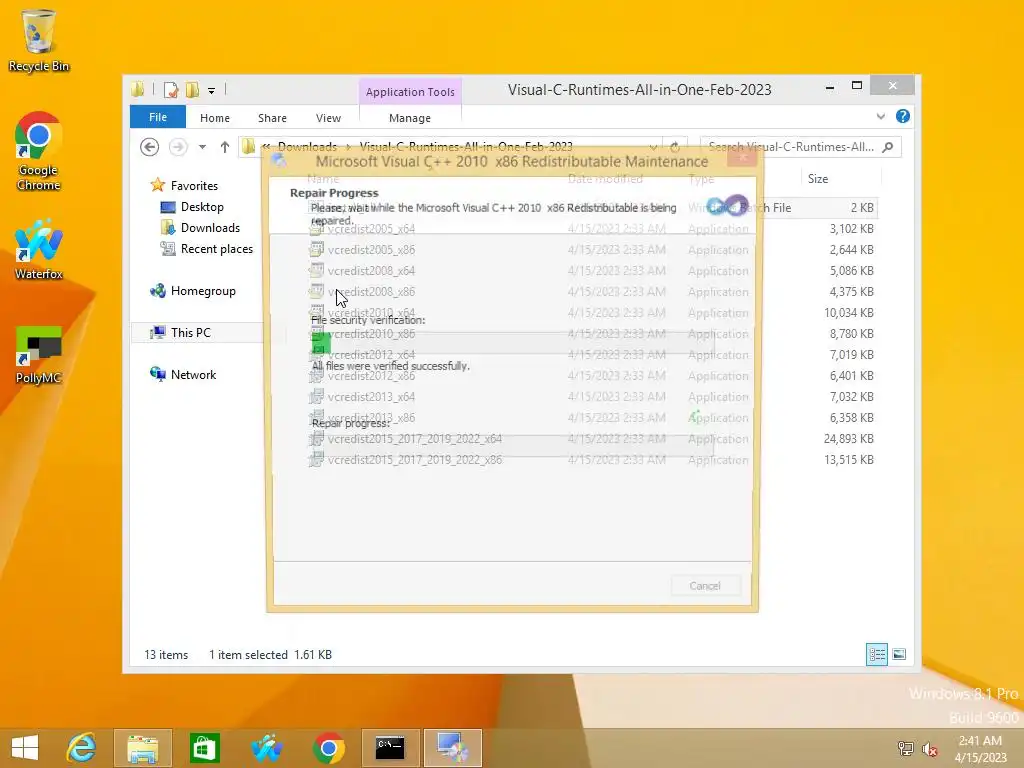
Task: Expand the ribbon with the chevron
Action: pyautogui.click(x=881, y=116)
